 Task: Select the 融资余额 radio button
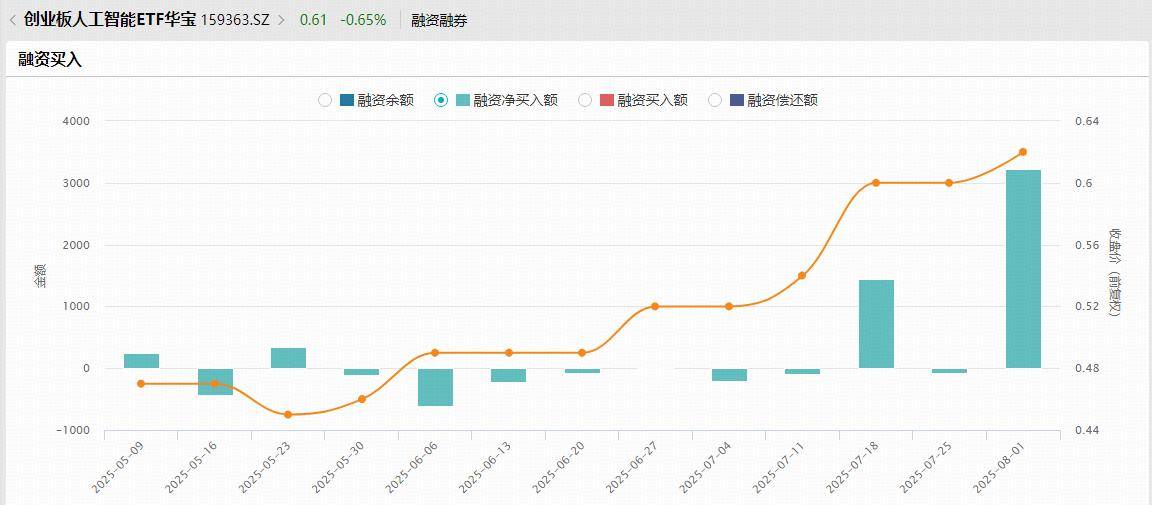325,100
